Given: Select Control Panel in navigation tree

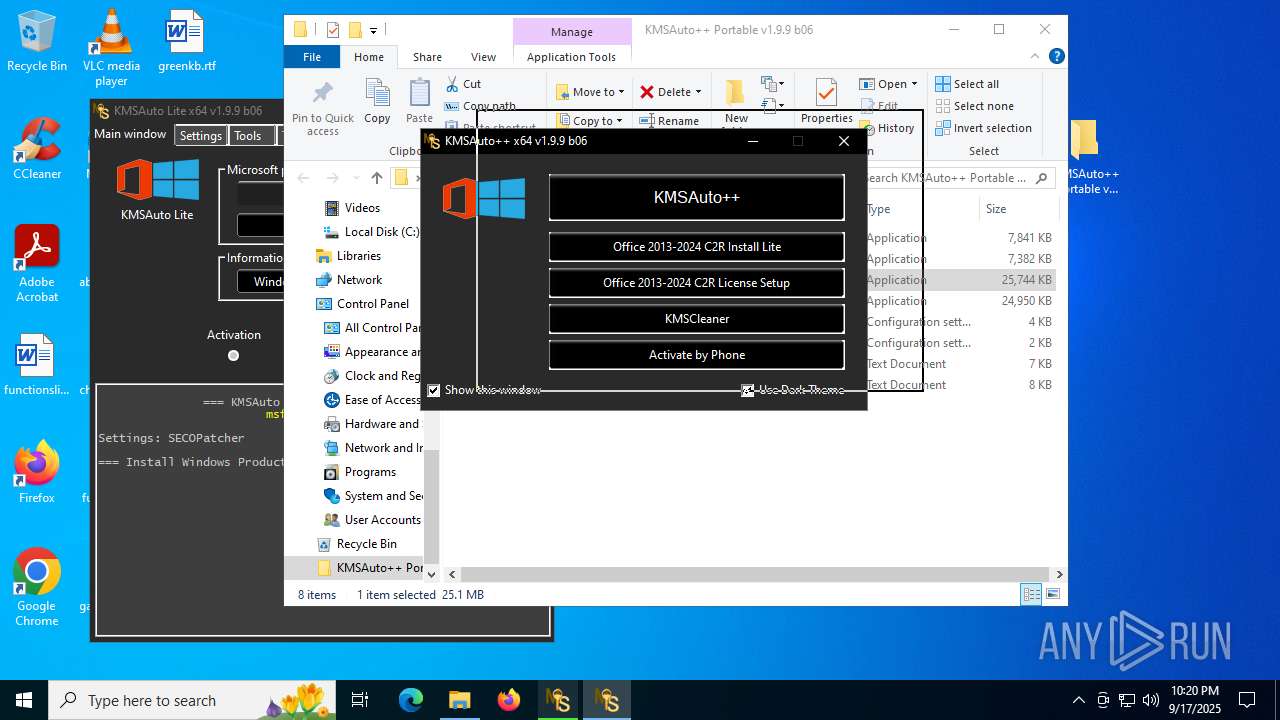Looking at the screenshot, I should [x=362, y=304].
